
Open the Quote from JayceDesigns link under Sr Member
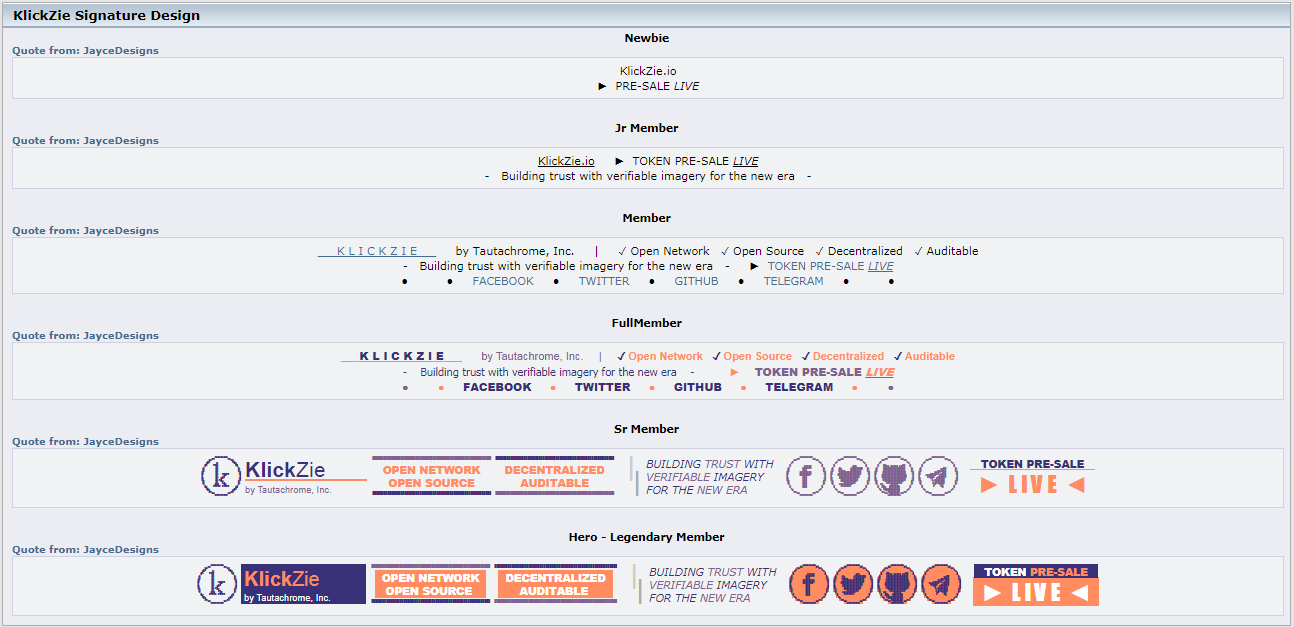(x=85, y=441)
